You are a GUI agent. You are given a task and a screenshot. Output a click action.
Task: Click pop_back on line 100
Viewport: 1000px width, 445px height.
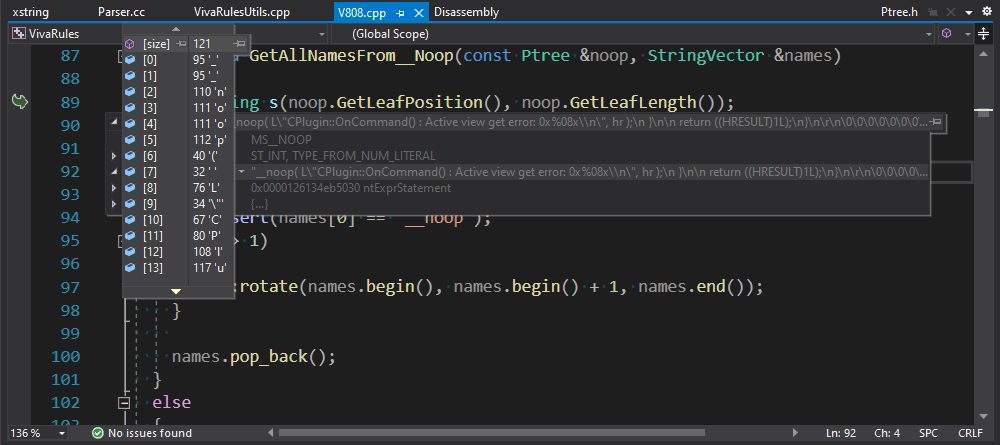[x=268, y=356]
